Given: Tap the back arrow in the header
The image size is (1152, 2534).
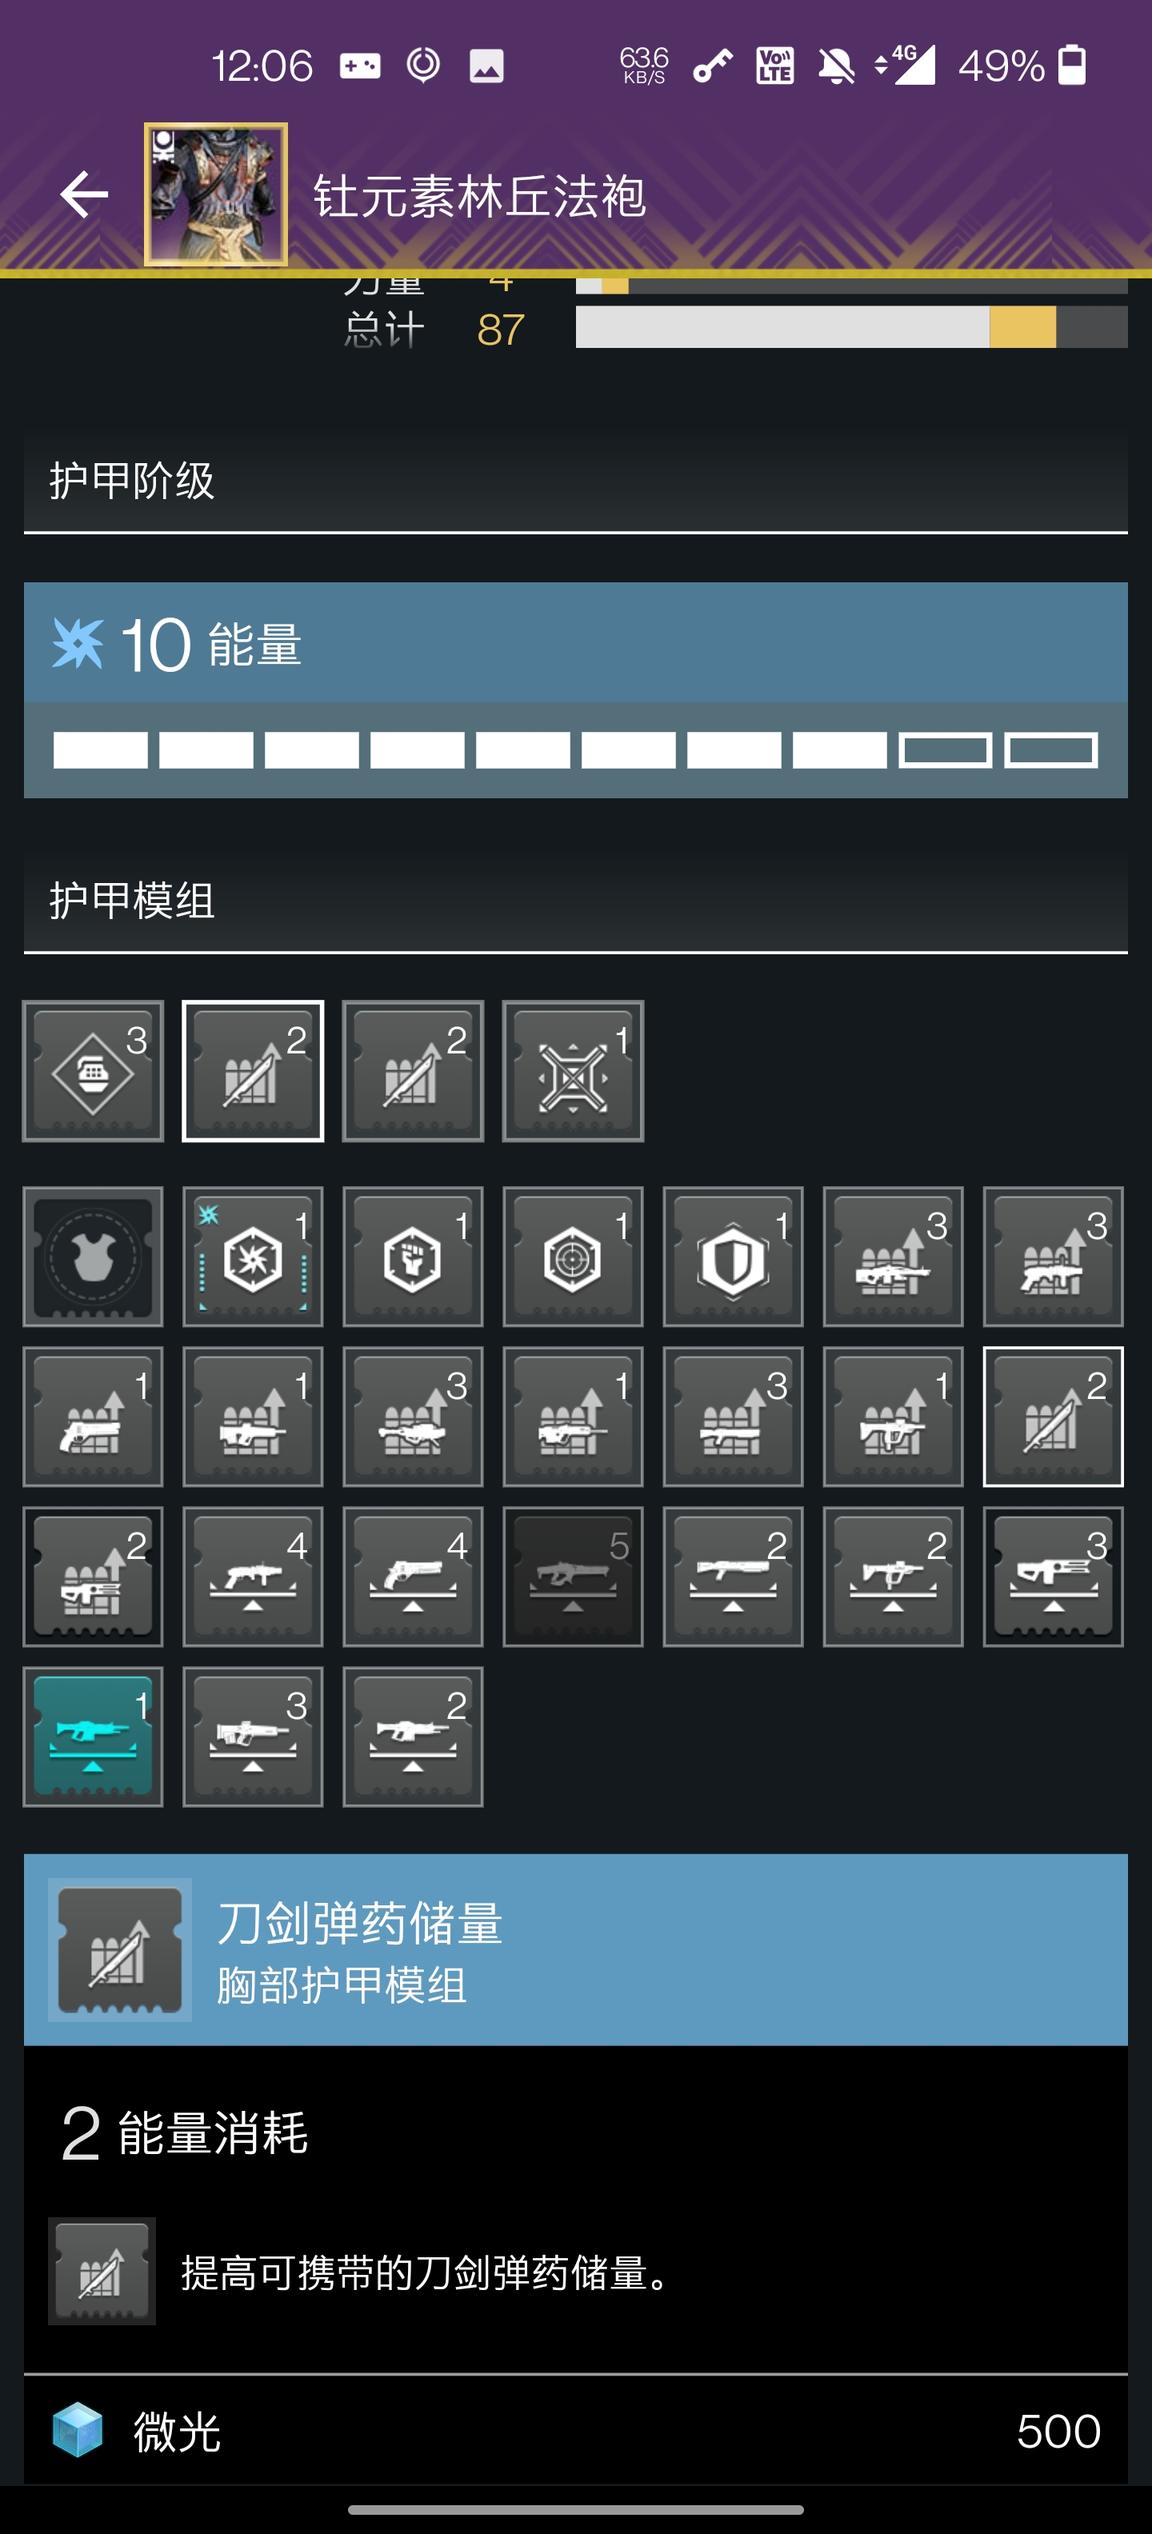Looking at the screenshot, I should (x=84, y=194).
